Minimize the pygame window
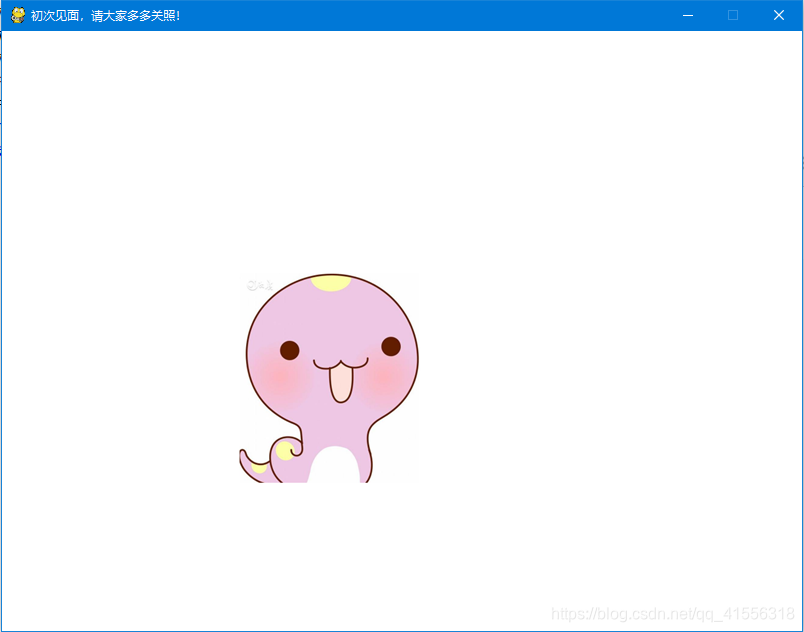Image resolution: width=804 pixels, height=632 pixels. coord(688,15)
